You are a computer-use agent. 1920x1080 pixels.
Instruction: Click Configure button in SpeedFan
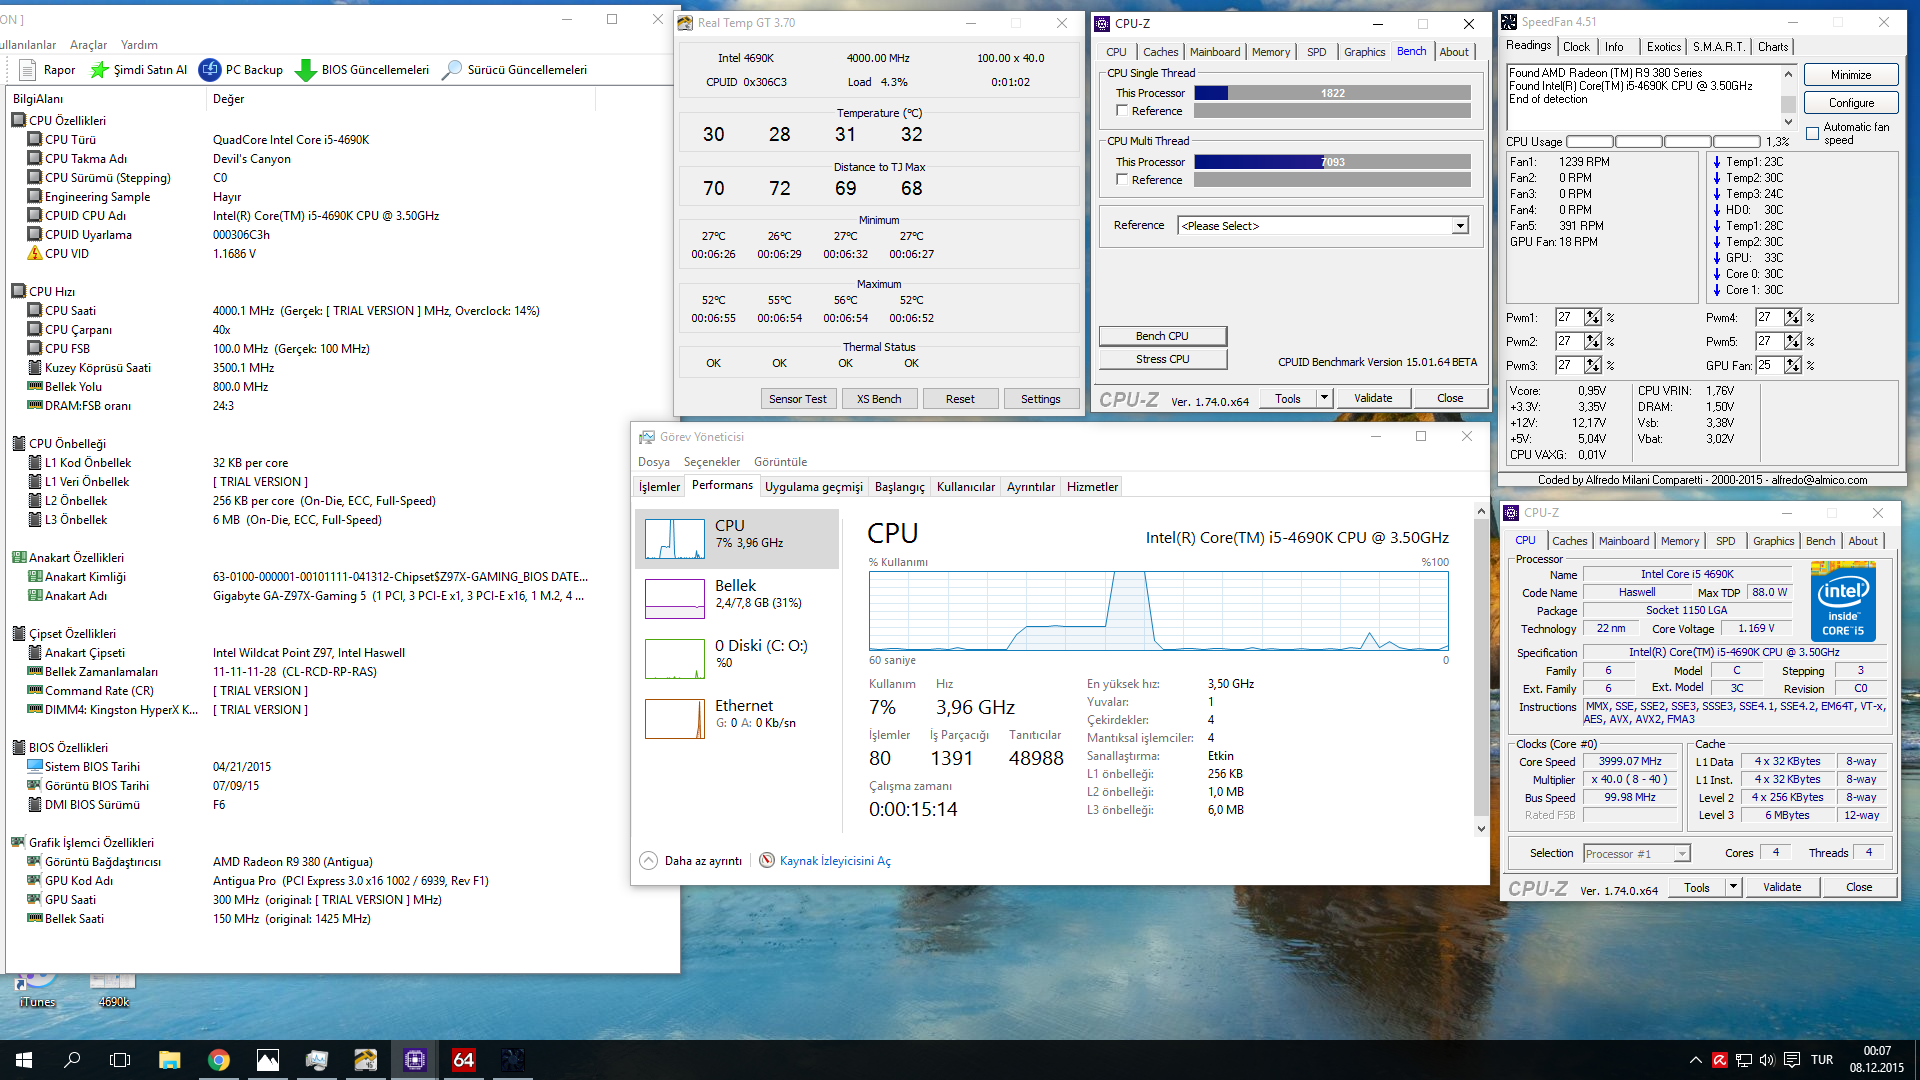click(x=1851, y=103)
